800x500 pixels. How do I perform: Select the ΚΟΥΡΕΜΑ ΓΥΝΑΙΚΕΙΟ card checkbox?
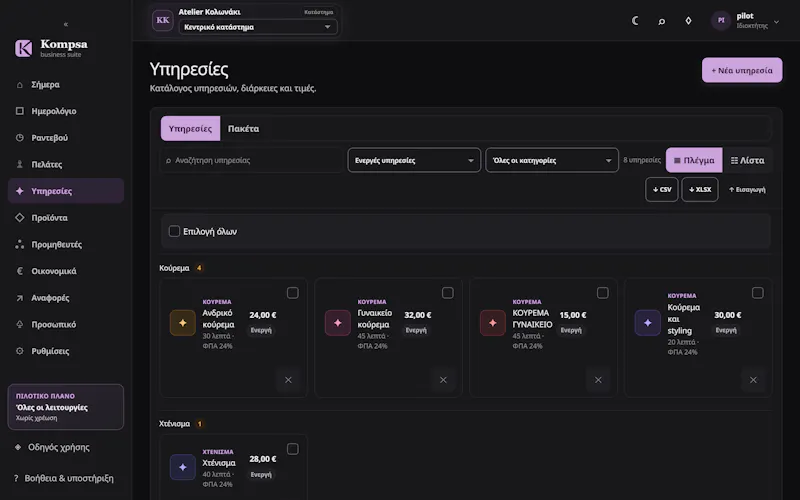[x=603, y=293]
